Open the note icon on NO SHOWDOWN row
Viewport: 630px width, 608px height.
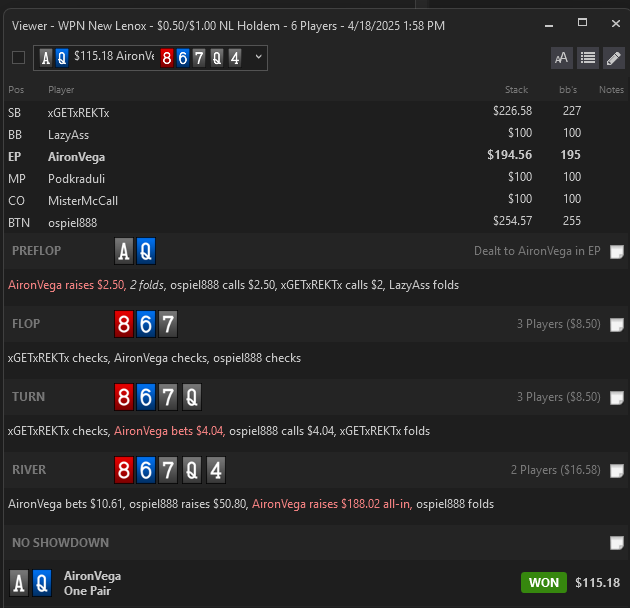pos(617,543)
